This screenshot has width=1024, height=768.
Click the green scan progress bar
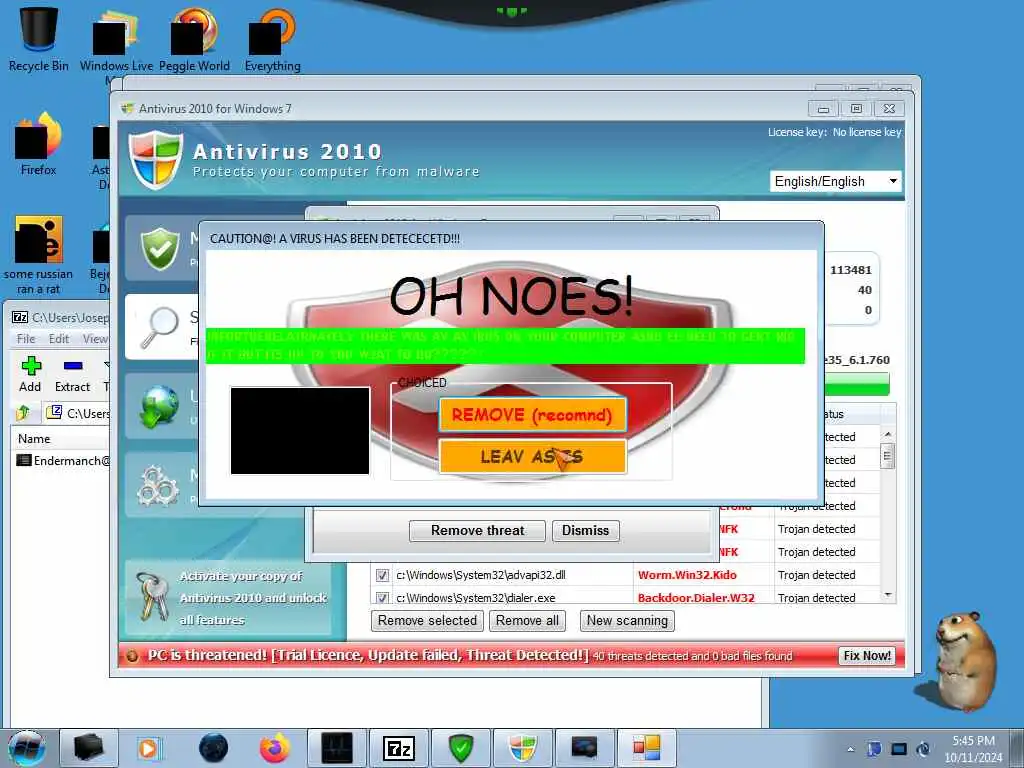pyautogui.click(x=857, y=384)
